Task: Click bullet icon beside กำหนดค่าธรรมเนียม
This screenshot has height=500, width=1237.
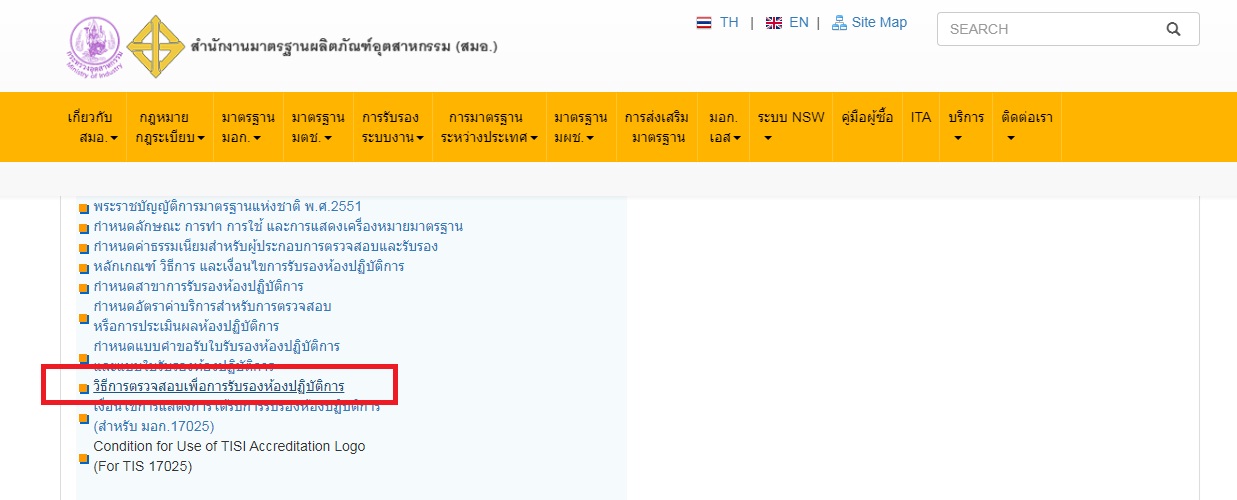Action: coord(84,249)
